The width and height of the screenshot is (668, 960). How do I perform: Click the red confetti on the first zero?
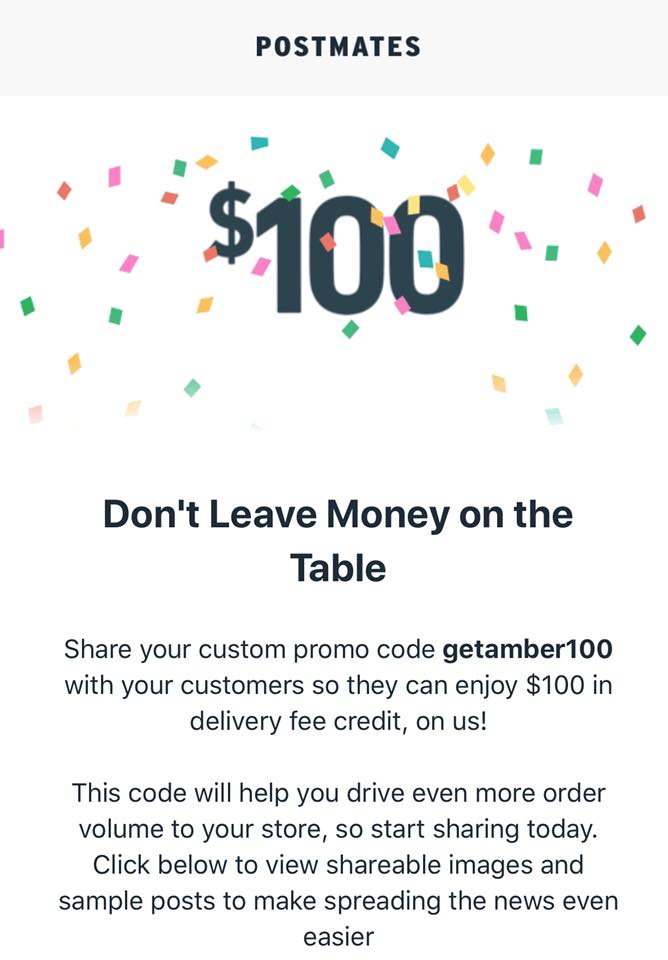coord(328,242)
